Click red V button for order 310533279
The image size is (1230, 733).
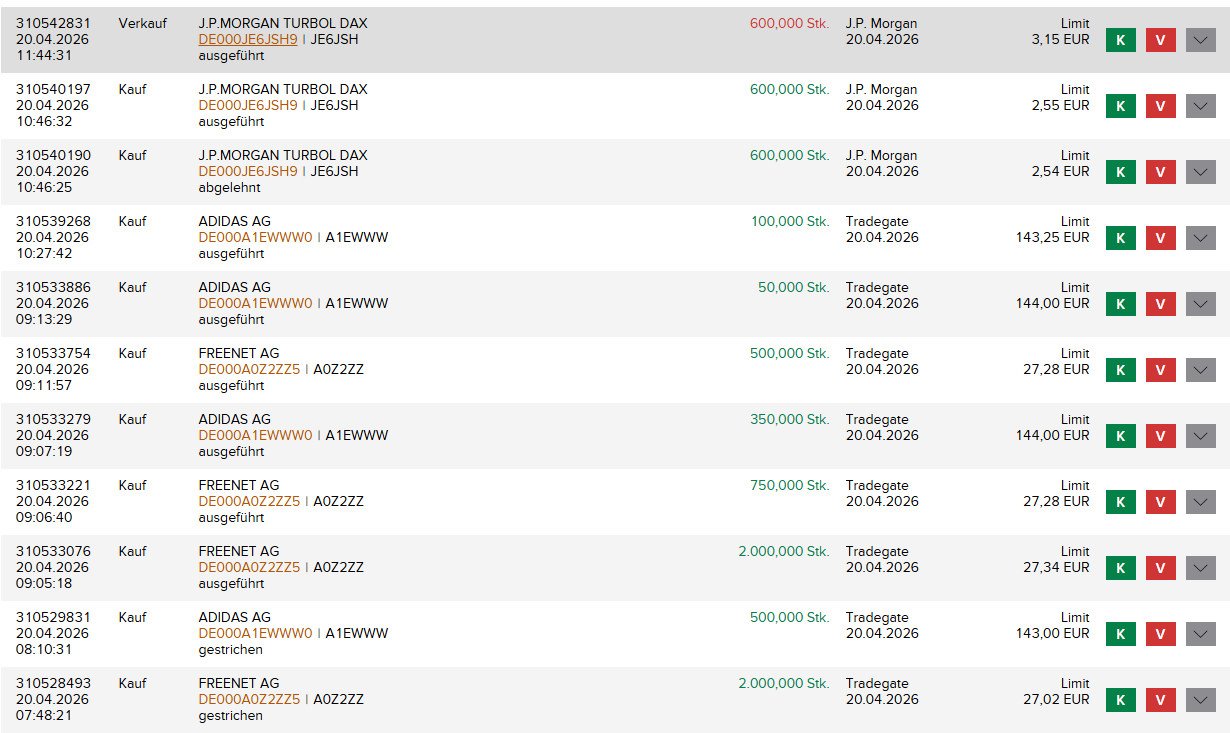(1160, 436)
